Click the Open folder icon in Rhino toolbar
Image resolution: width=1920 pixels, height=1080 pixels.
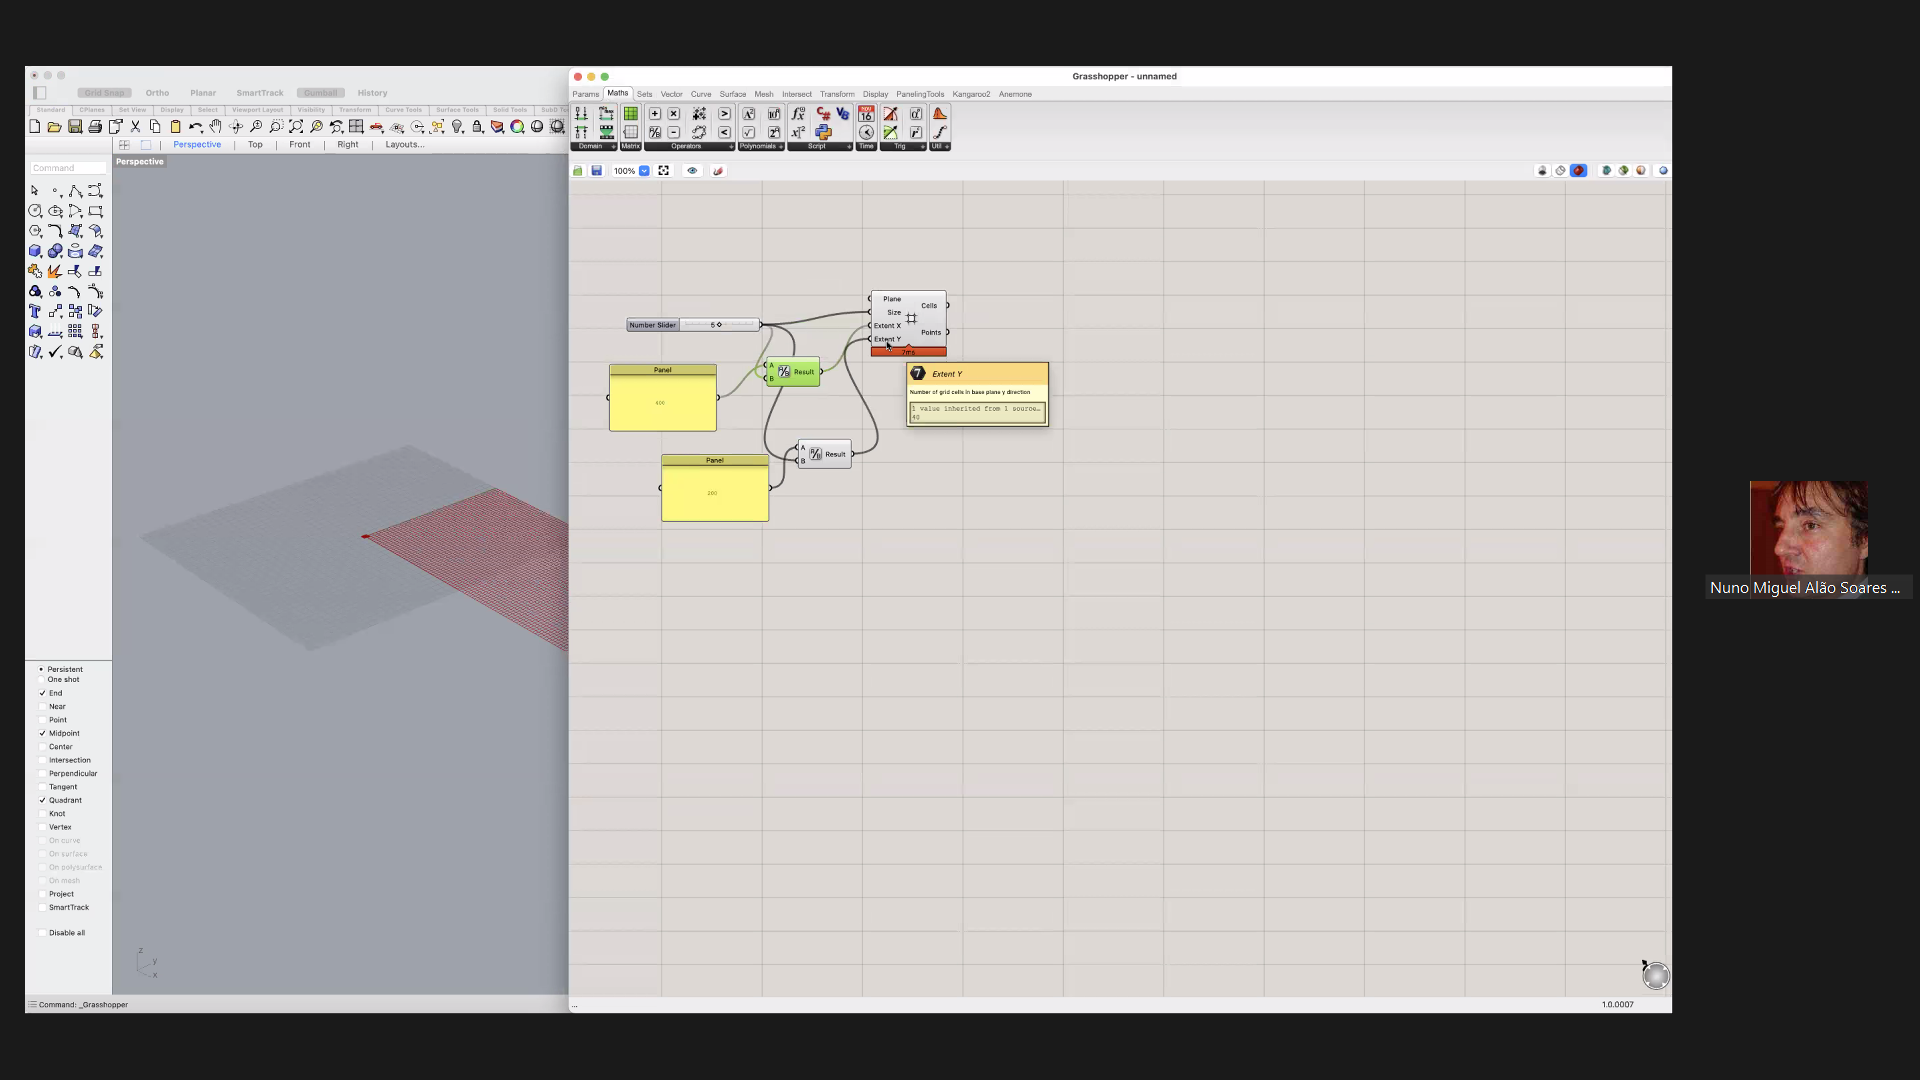(55, 127)
